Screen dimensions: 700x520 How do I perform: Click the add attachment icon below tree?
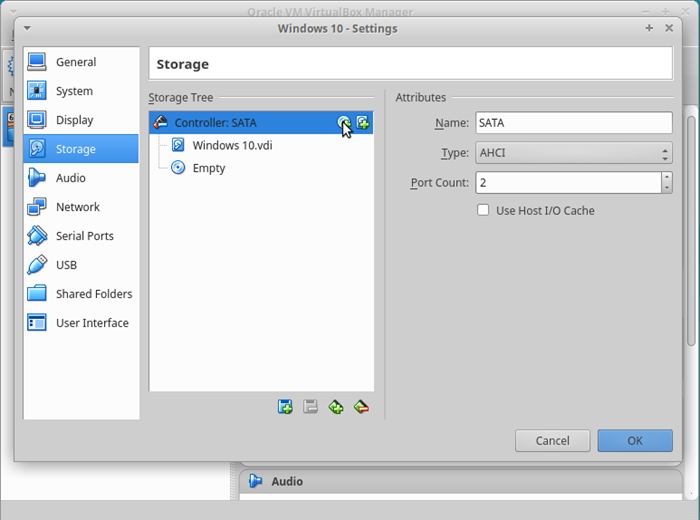pos(285,407)
